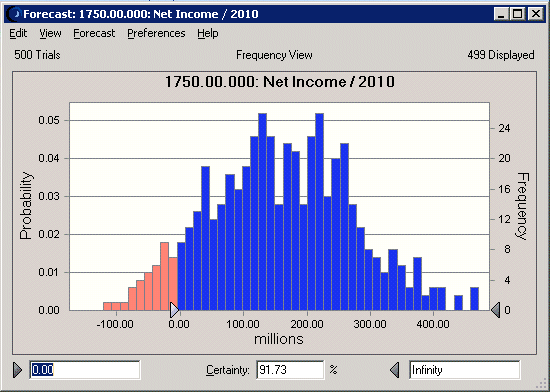Click the 'millions' axis label
The height and width of the screenshot is (392, 550).
click(x=279, y=339)
